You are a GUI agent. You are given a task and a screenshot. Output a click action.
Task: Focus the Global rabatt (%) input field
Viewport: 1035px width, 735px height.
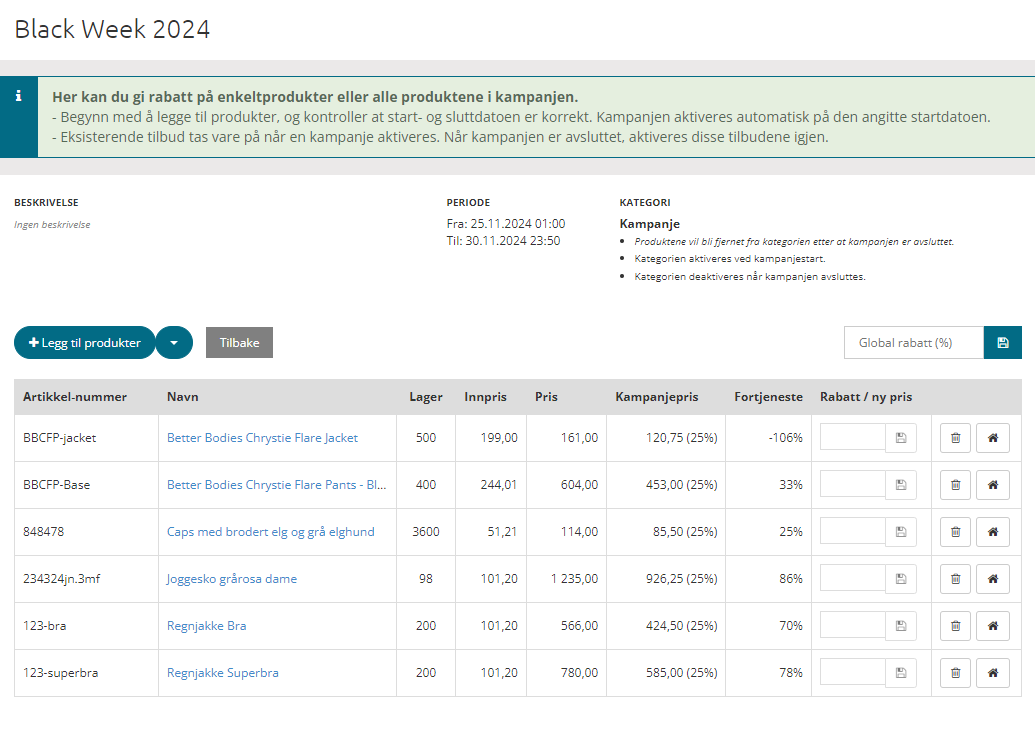(x=913, y=343)
